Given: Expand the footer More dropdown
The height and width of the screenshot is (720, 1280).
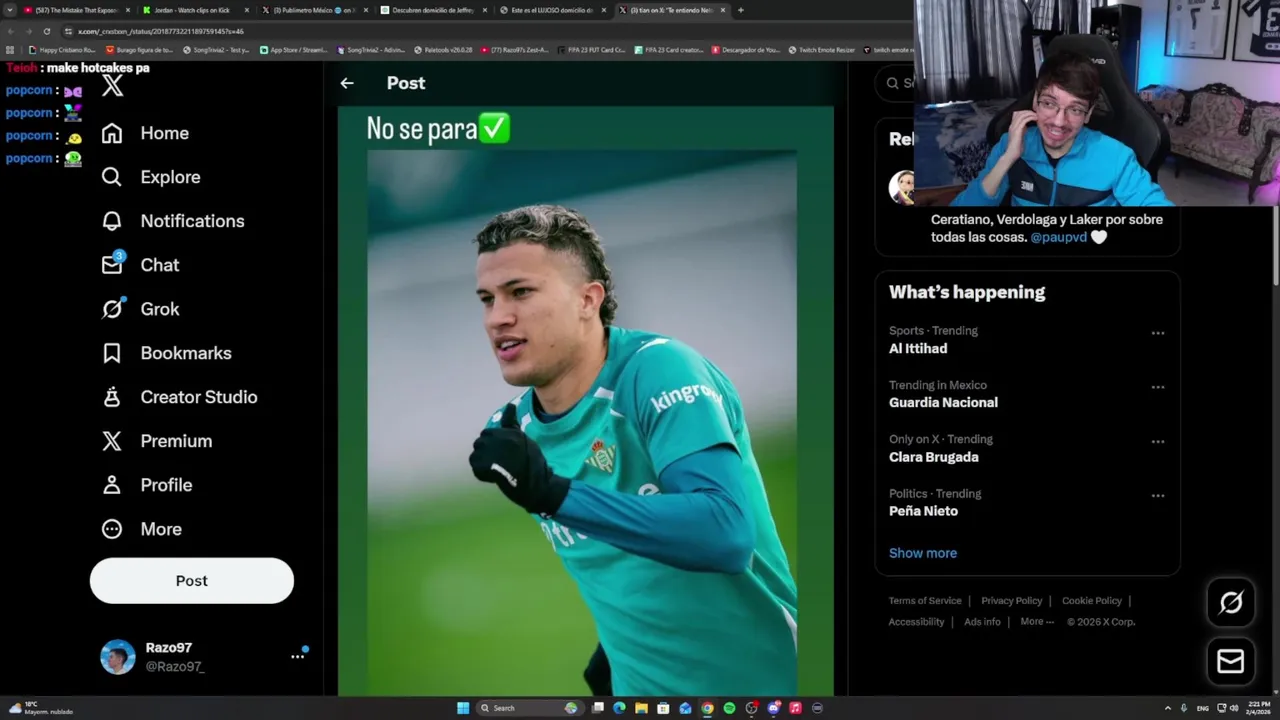Looking at the screenshot, I should pos(1037,622).
